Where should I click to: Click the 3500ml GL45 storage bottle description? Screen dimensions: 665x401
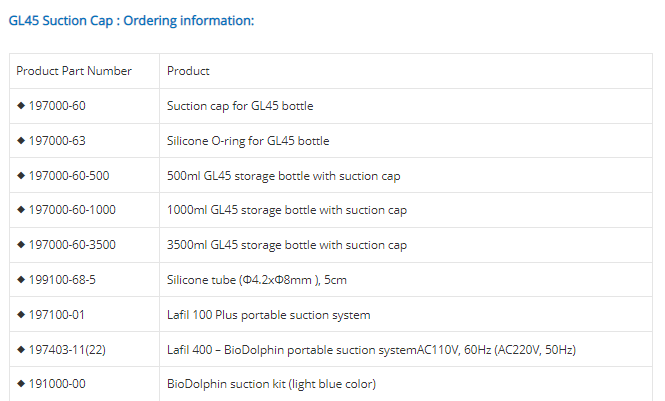[x=286, y=245]
